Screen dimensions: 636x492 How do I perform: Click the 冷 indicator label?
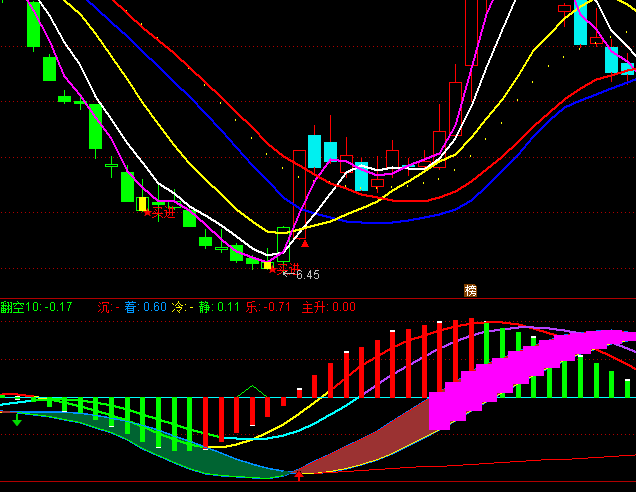[180, 307]
